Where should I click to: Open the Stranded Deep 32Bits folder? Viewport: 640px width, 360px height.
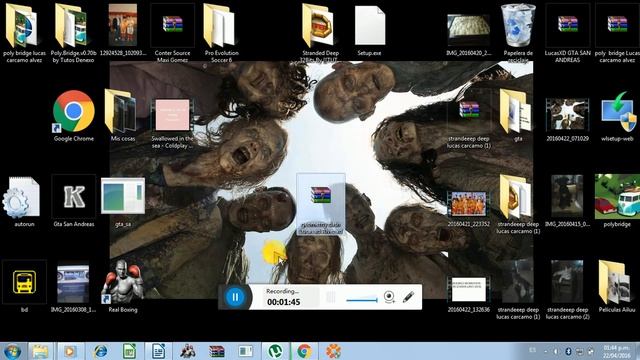(x=320, y=33)
